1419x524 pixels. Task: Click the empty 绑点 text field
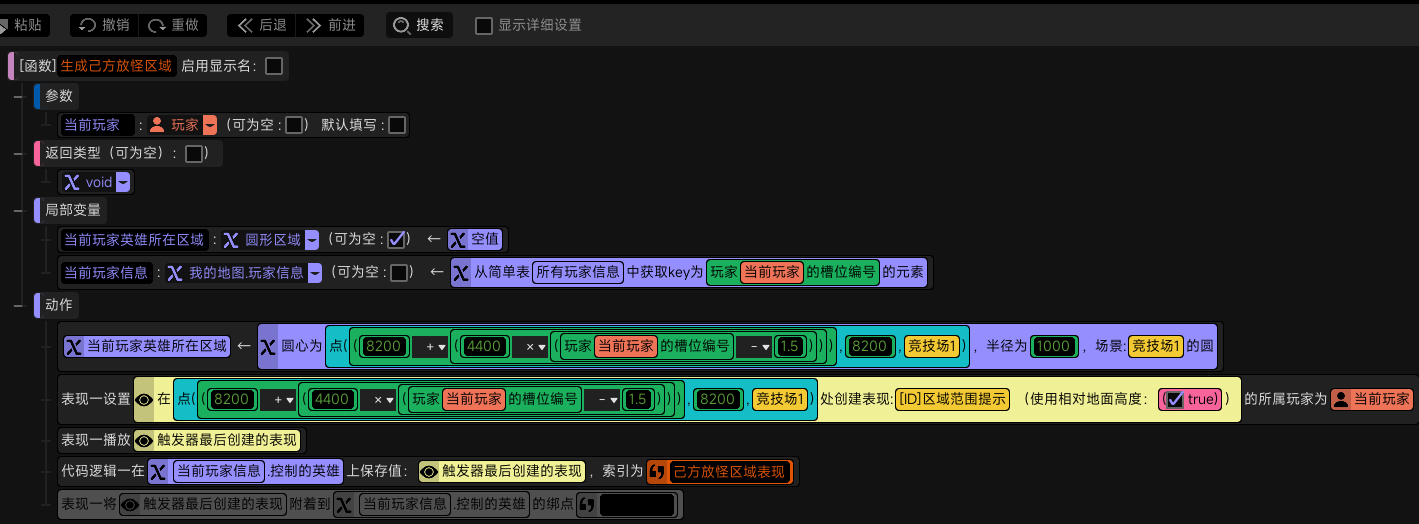pos(637,505)
